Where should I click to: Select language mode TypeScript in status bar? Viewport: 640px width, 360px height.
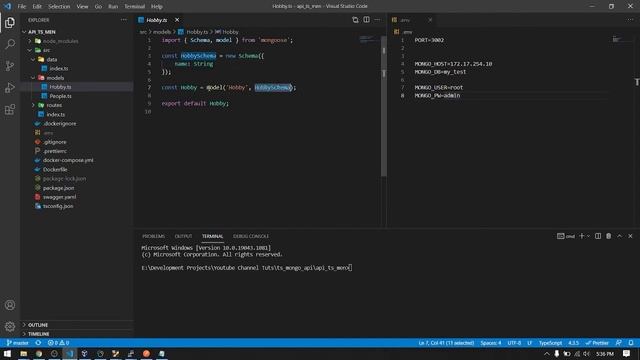[550, 343]
